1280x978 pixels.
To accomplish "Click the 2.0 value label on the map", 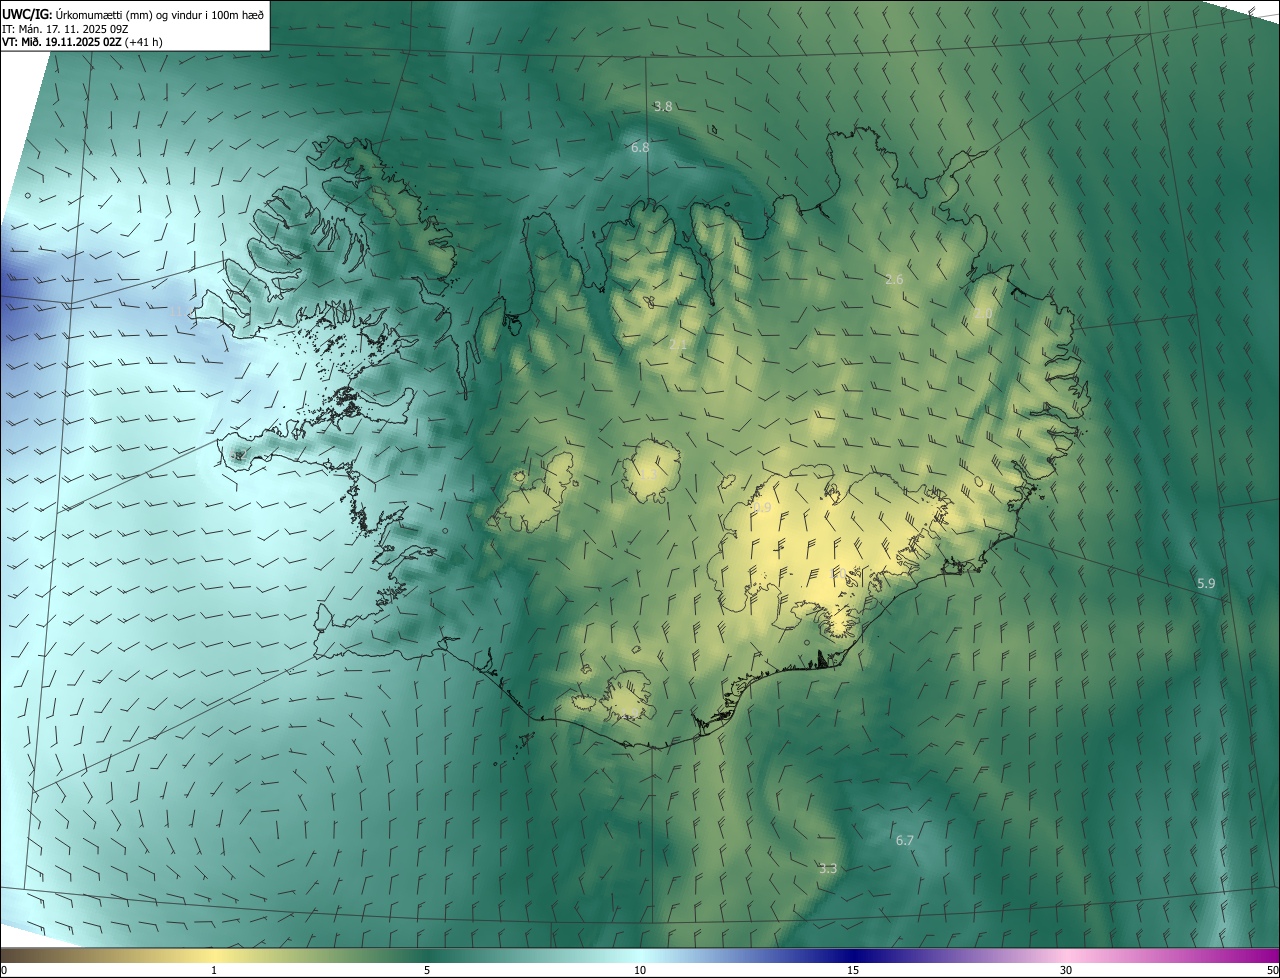I will tap(983, 313).
